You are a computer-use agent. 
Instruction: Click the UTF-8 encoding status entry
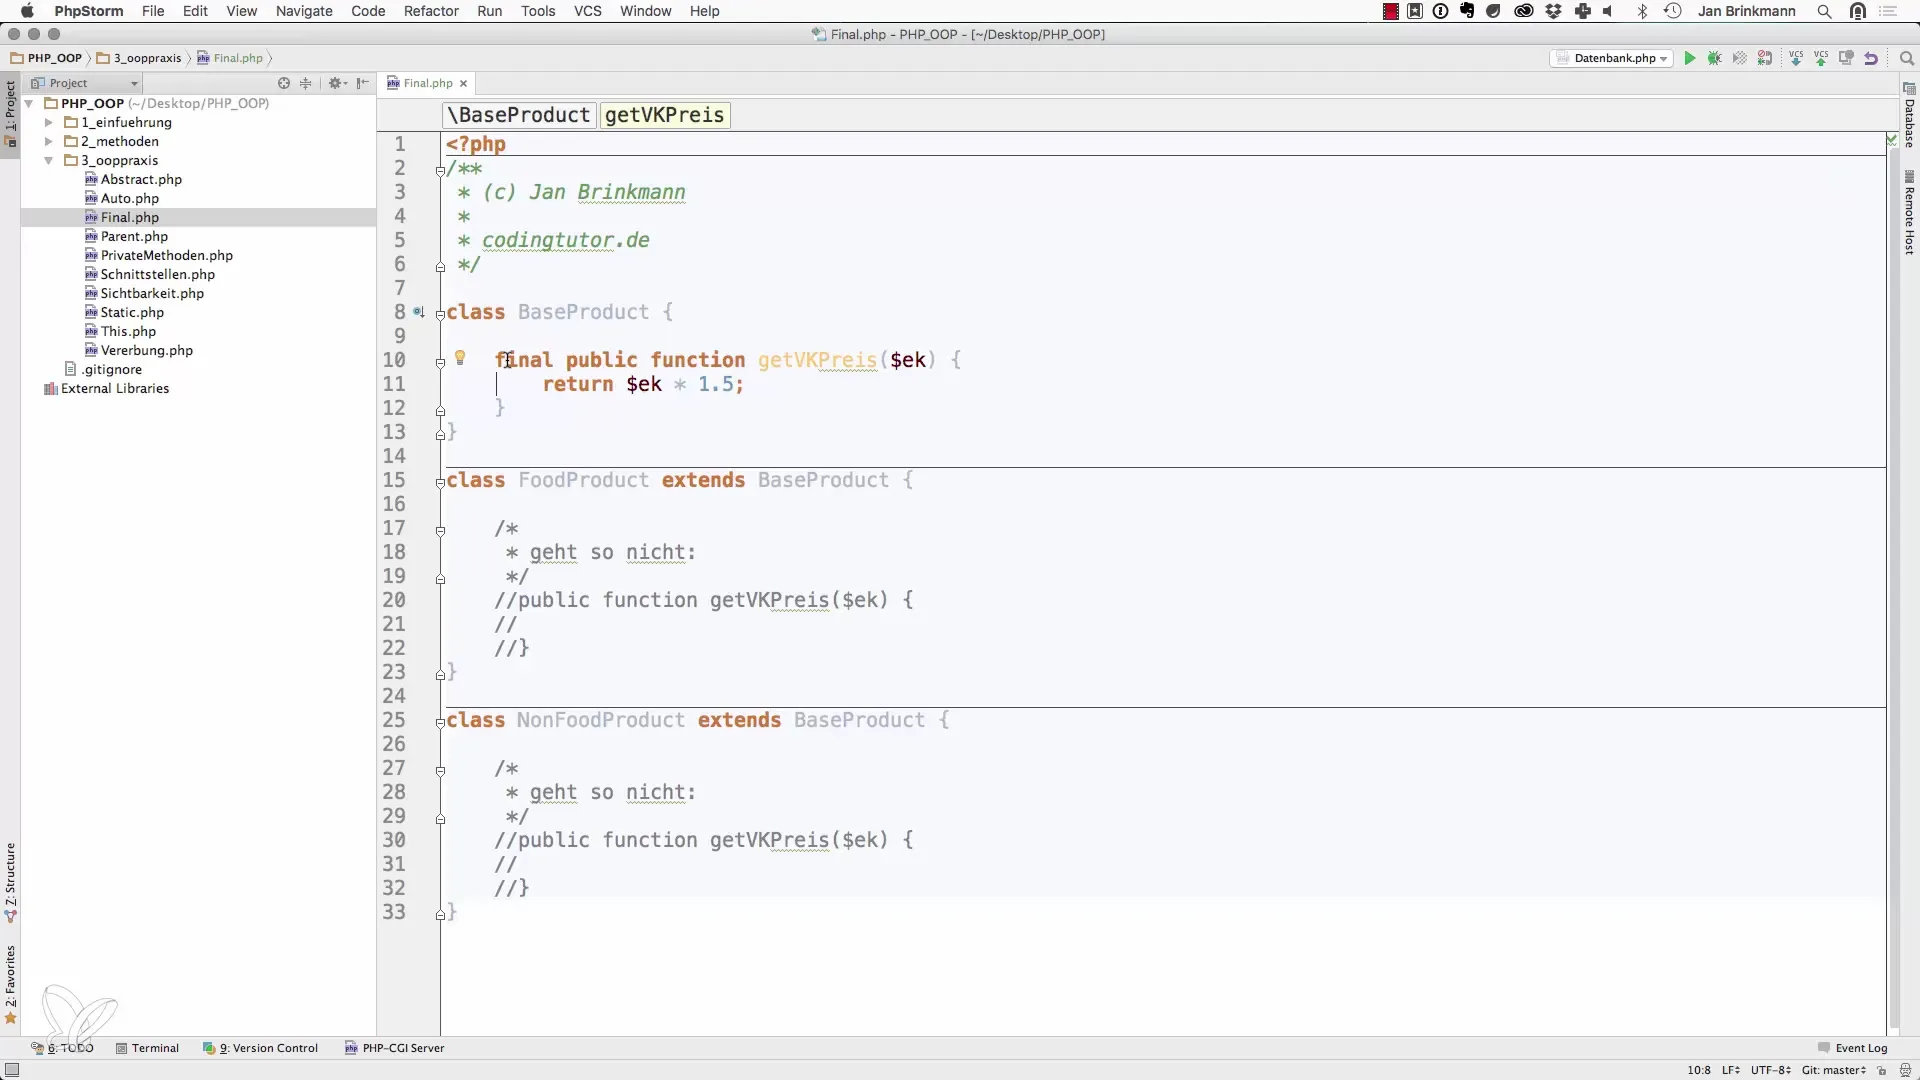1771,1070
